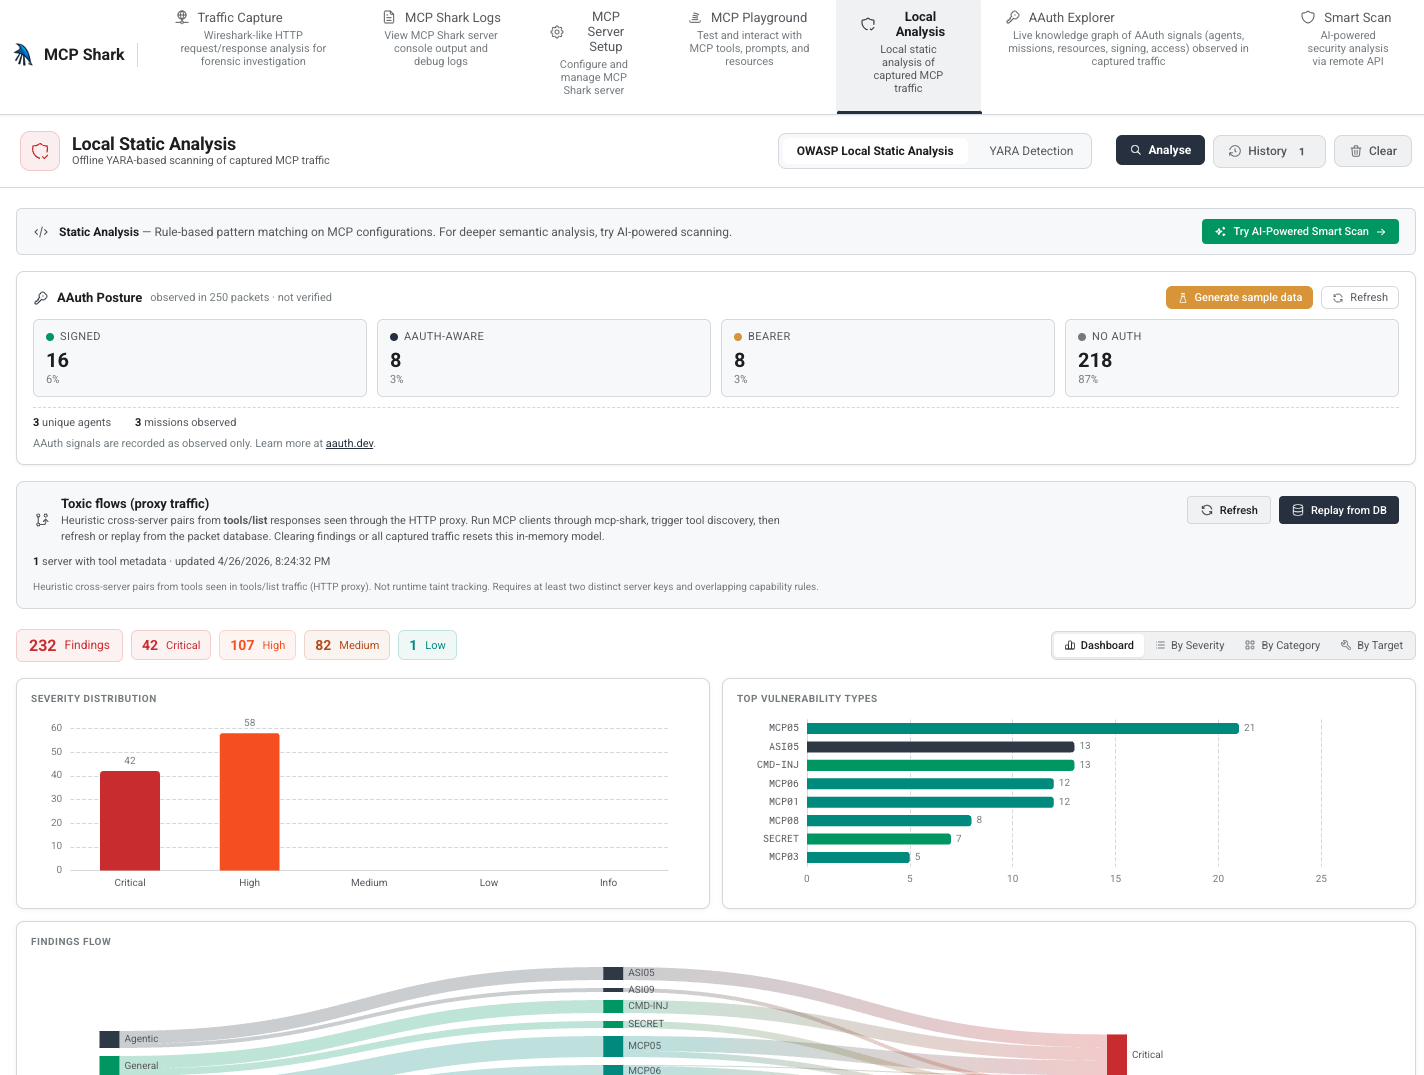Select the Signed posture card
This screenshot has width=1424, height=1075.
[200, 358]
